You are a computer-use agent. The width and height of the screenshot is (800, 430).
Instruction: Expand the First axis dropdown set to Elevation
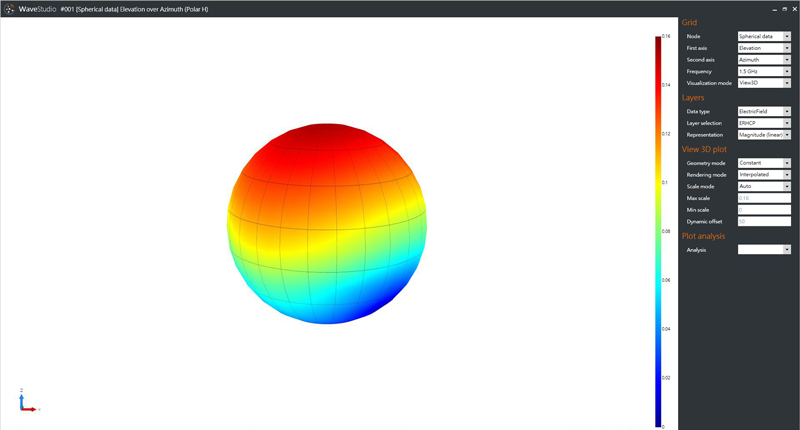pos(763,48)
